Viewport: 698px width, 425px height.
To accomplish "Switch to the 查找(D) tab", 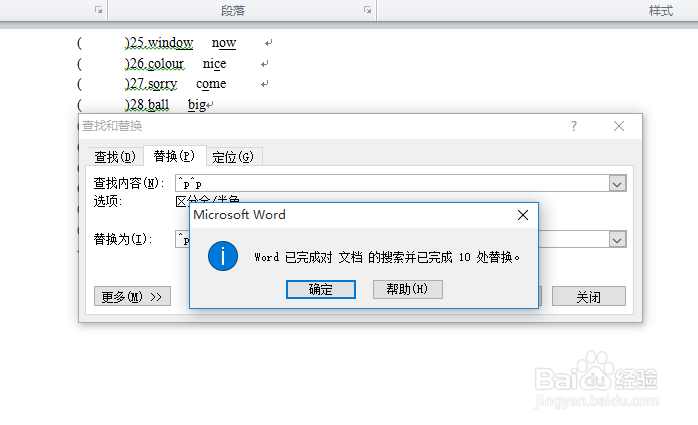I will [x=115, y=157].
